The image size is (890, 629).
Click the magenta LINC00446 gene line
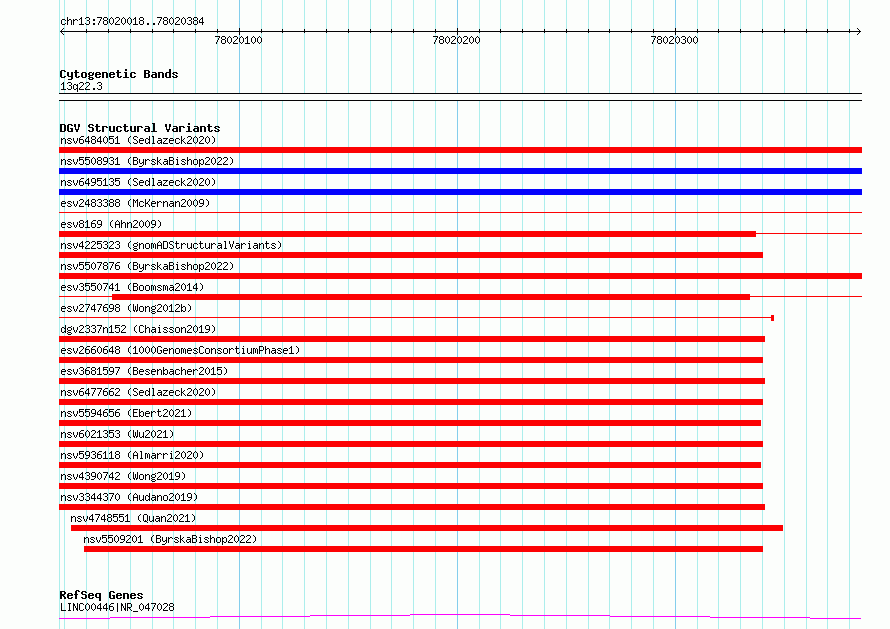(460, 616)
